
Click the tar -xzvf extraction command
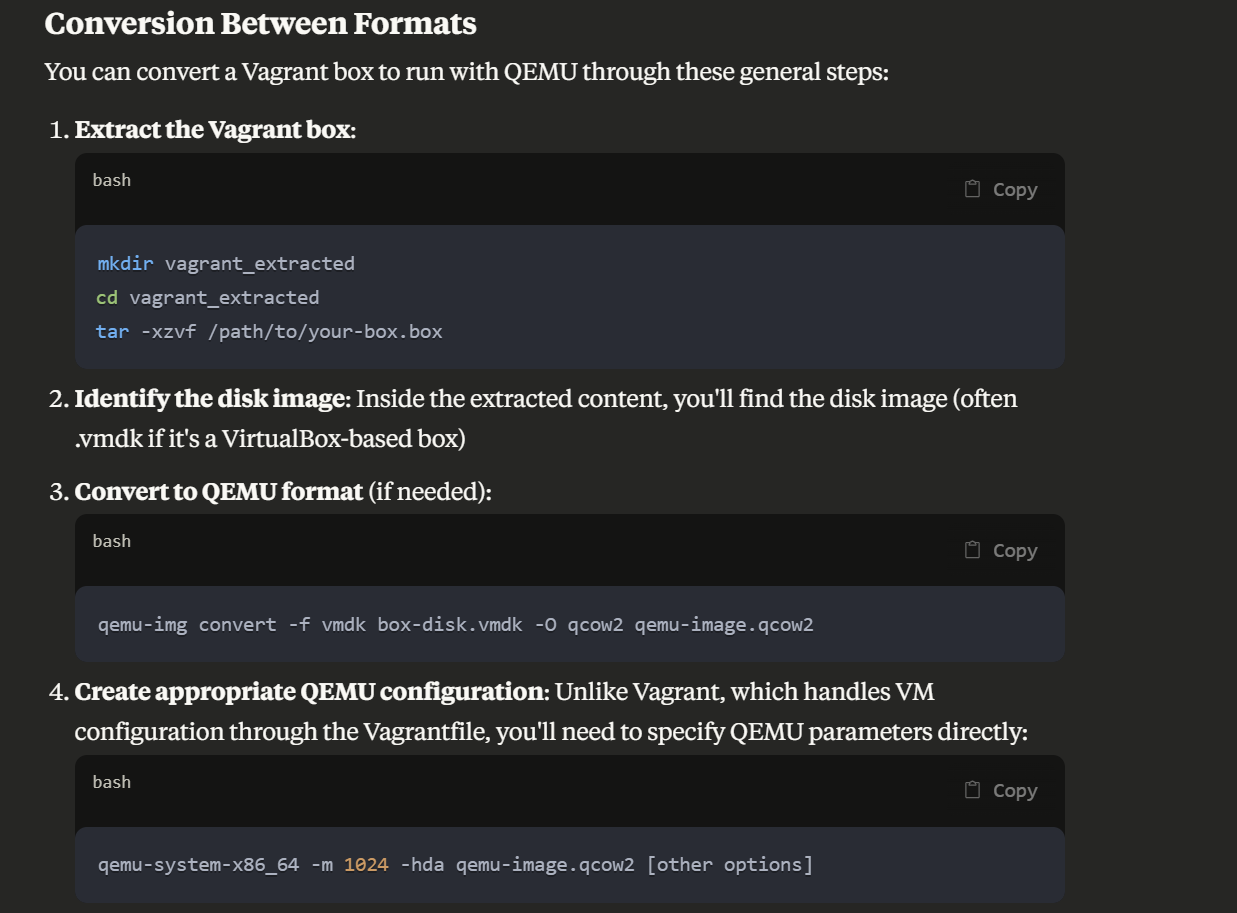tap(270, 331)
